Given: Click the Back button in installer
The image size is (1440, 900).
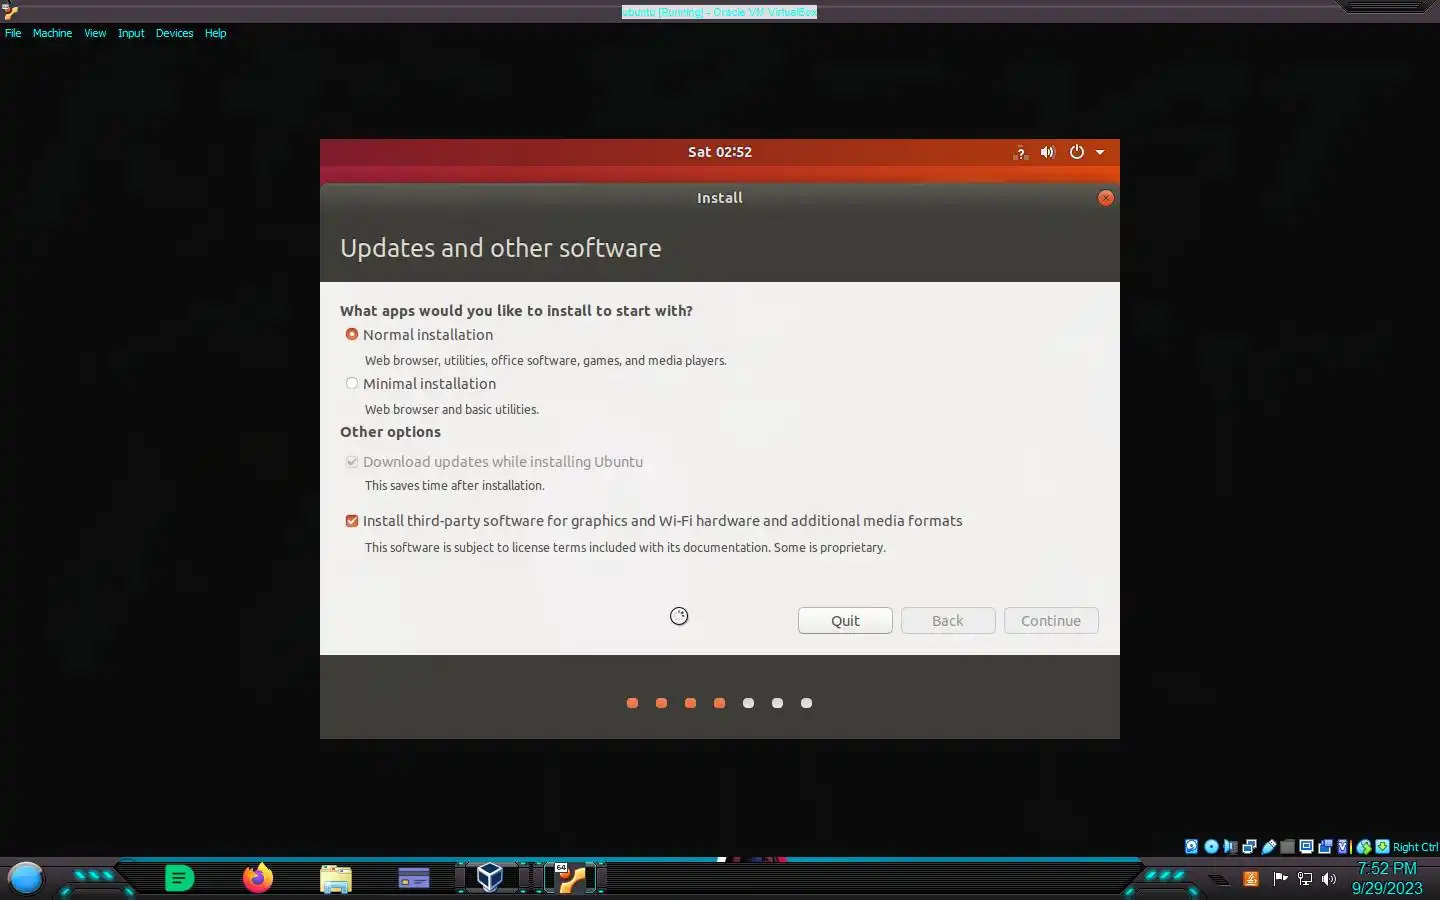Looking at the screenshot, I should pos(948,621).
